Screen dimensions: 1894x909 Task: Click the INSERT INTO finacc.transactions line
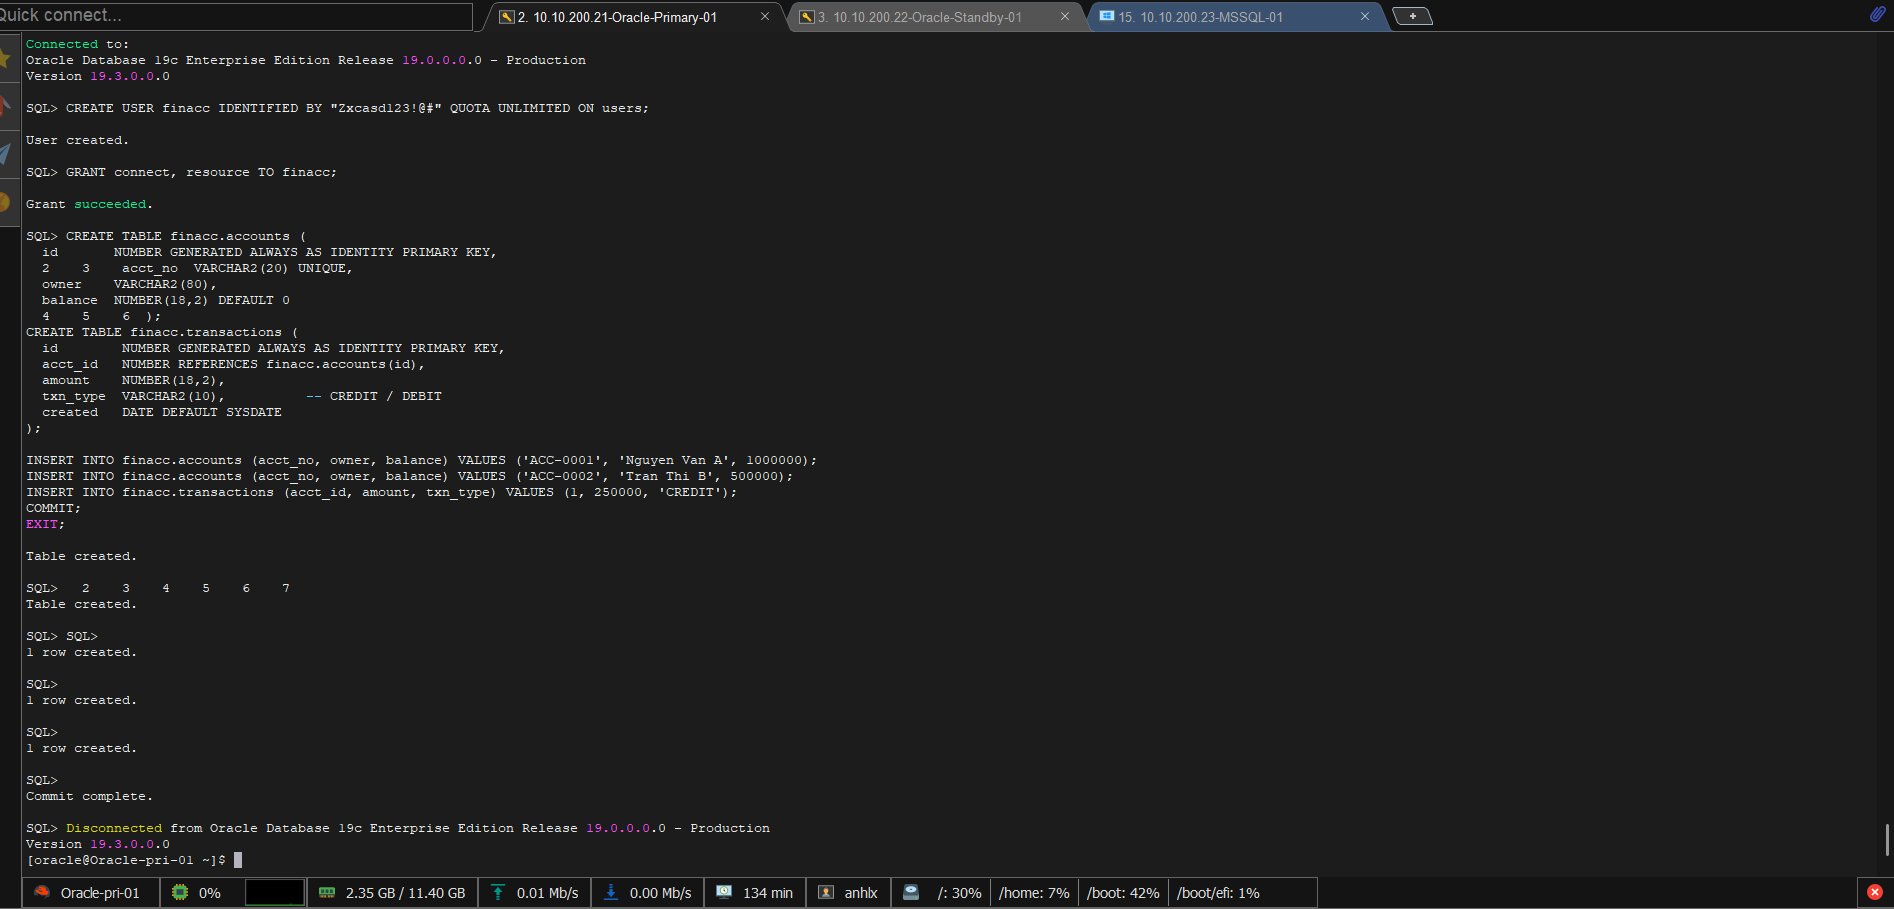(381, 492)
